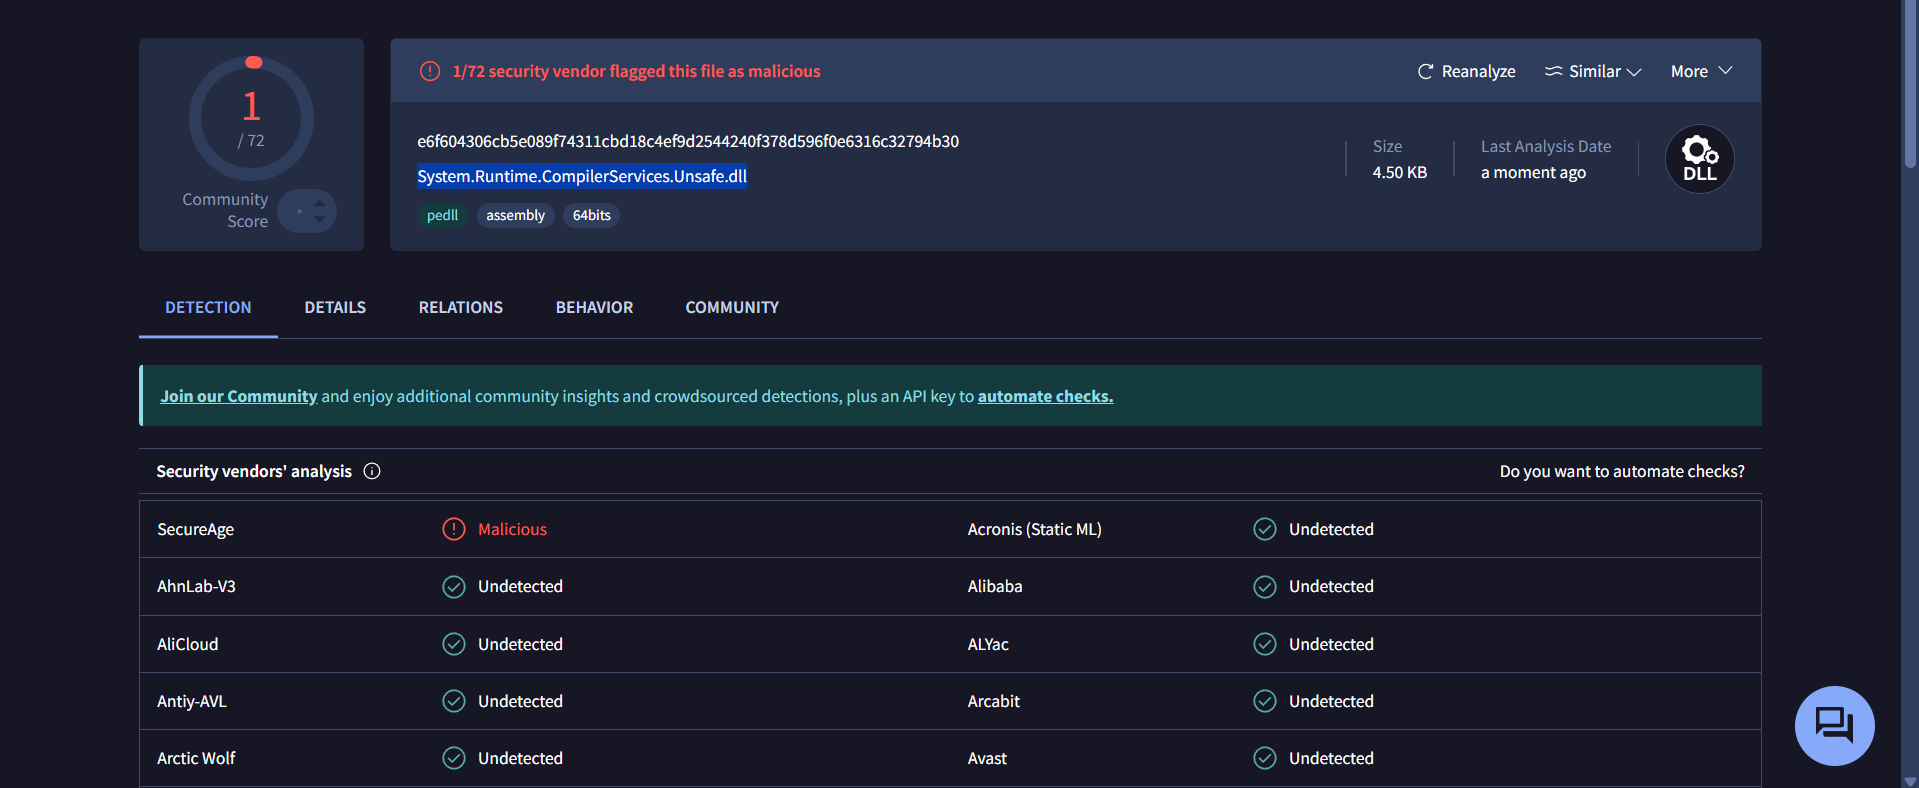Click the red malicious alert icon for SecureAge
Viewport: 1919px width, 788px height.
(454, 529)
